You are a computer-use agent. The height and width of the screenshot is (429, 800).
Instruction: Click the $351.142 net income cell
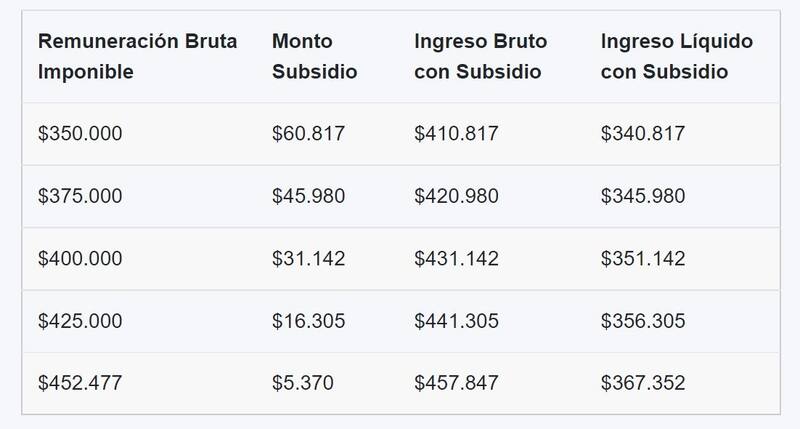643,258
